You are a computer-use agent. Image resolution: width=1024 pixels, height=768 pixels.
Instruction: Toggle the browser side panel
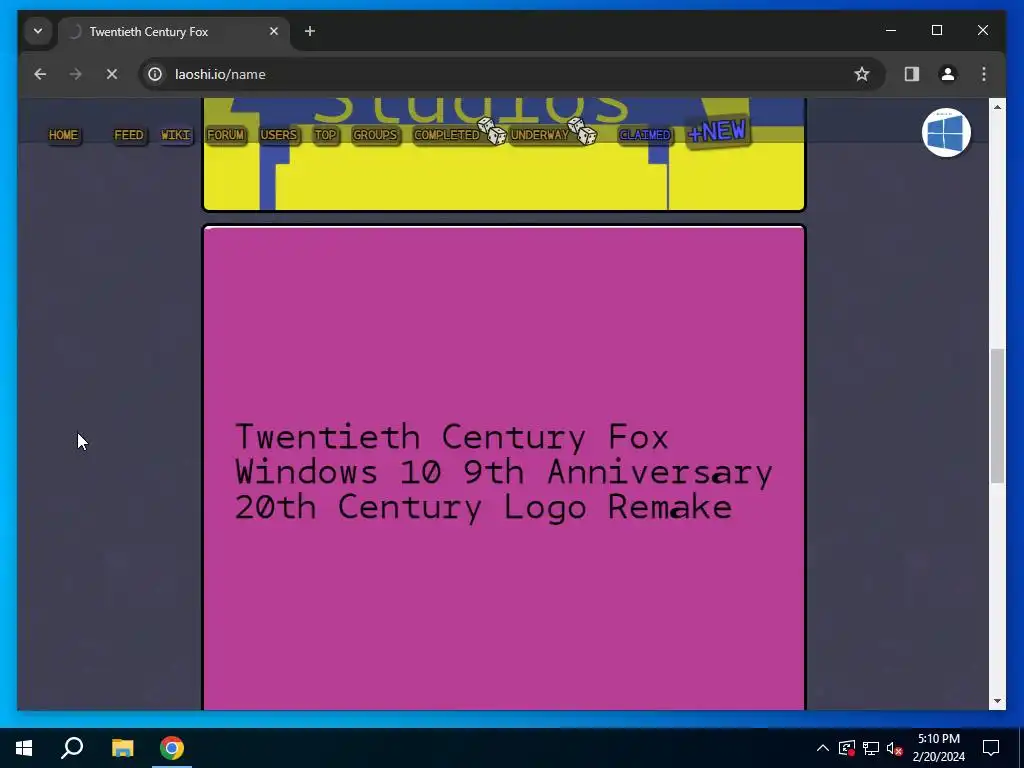click(912, 74)
